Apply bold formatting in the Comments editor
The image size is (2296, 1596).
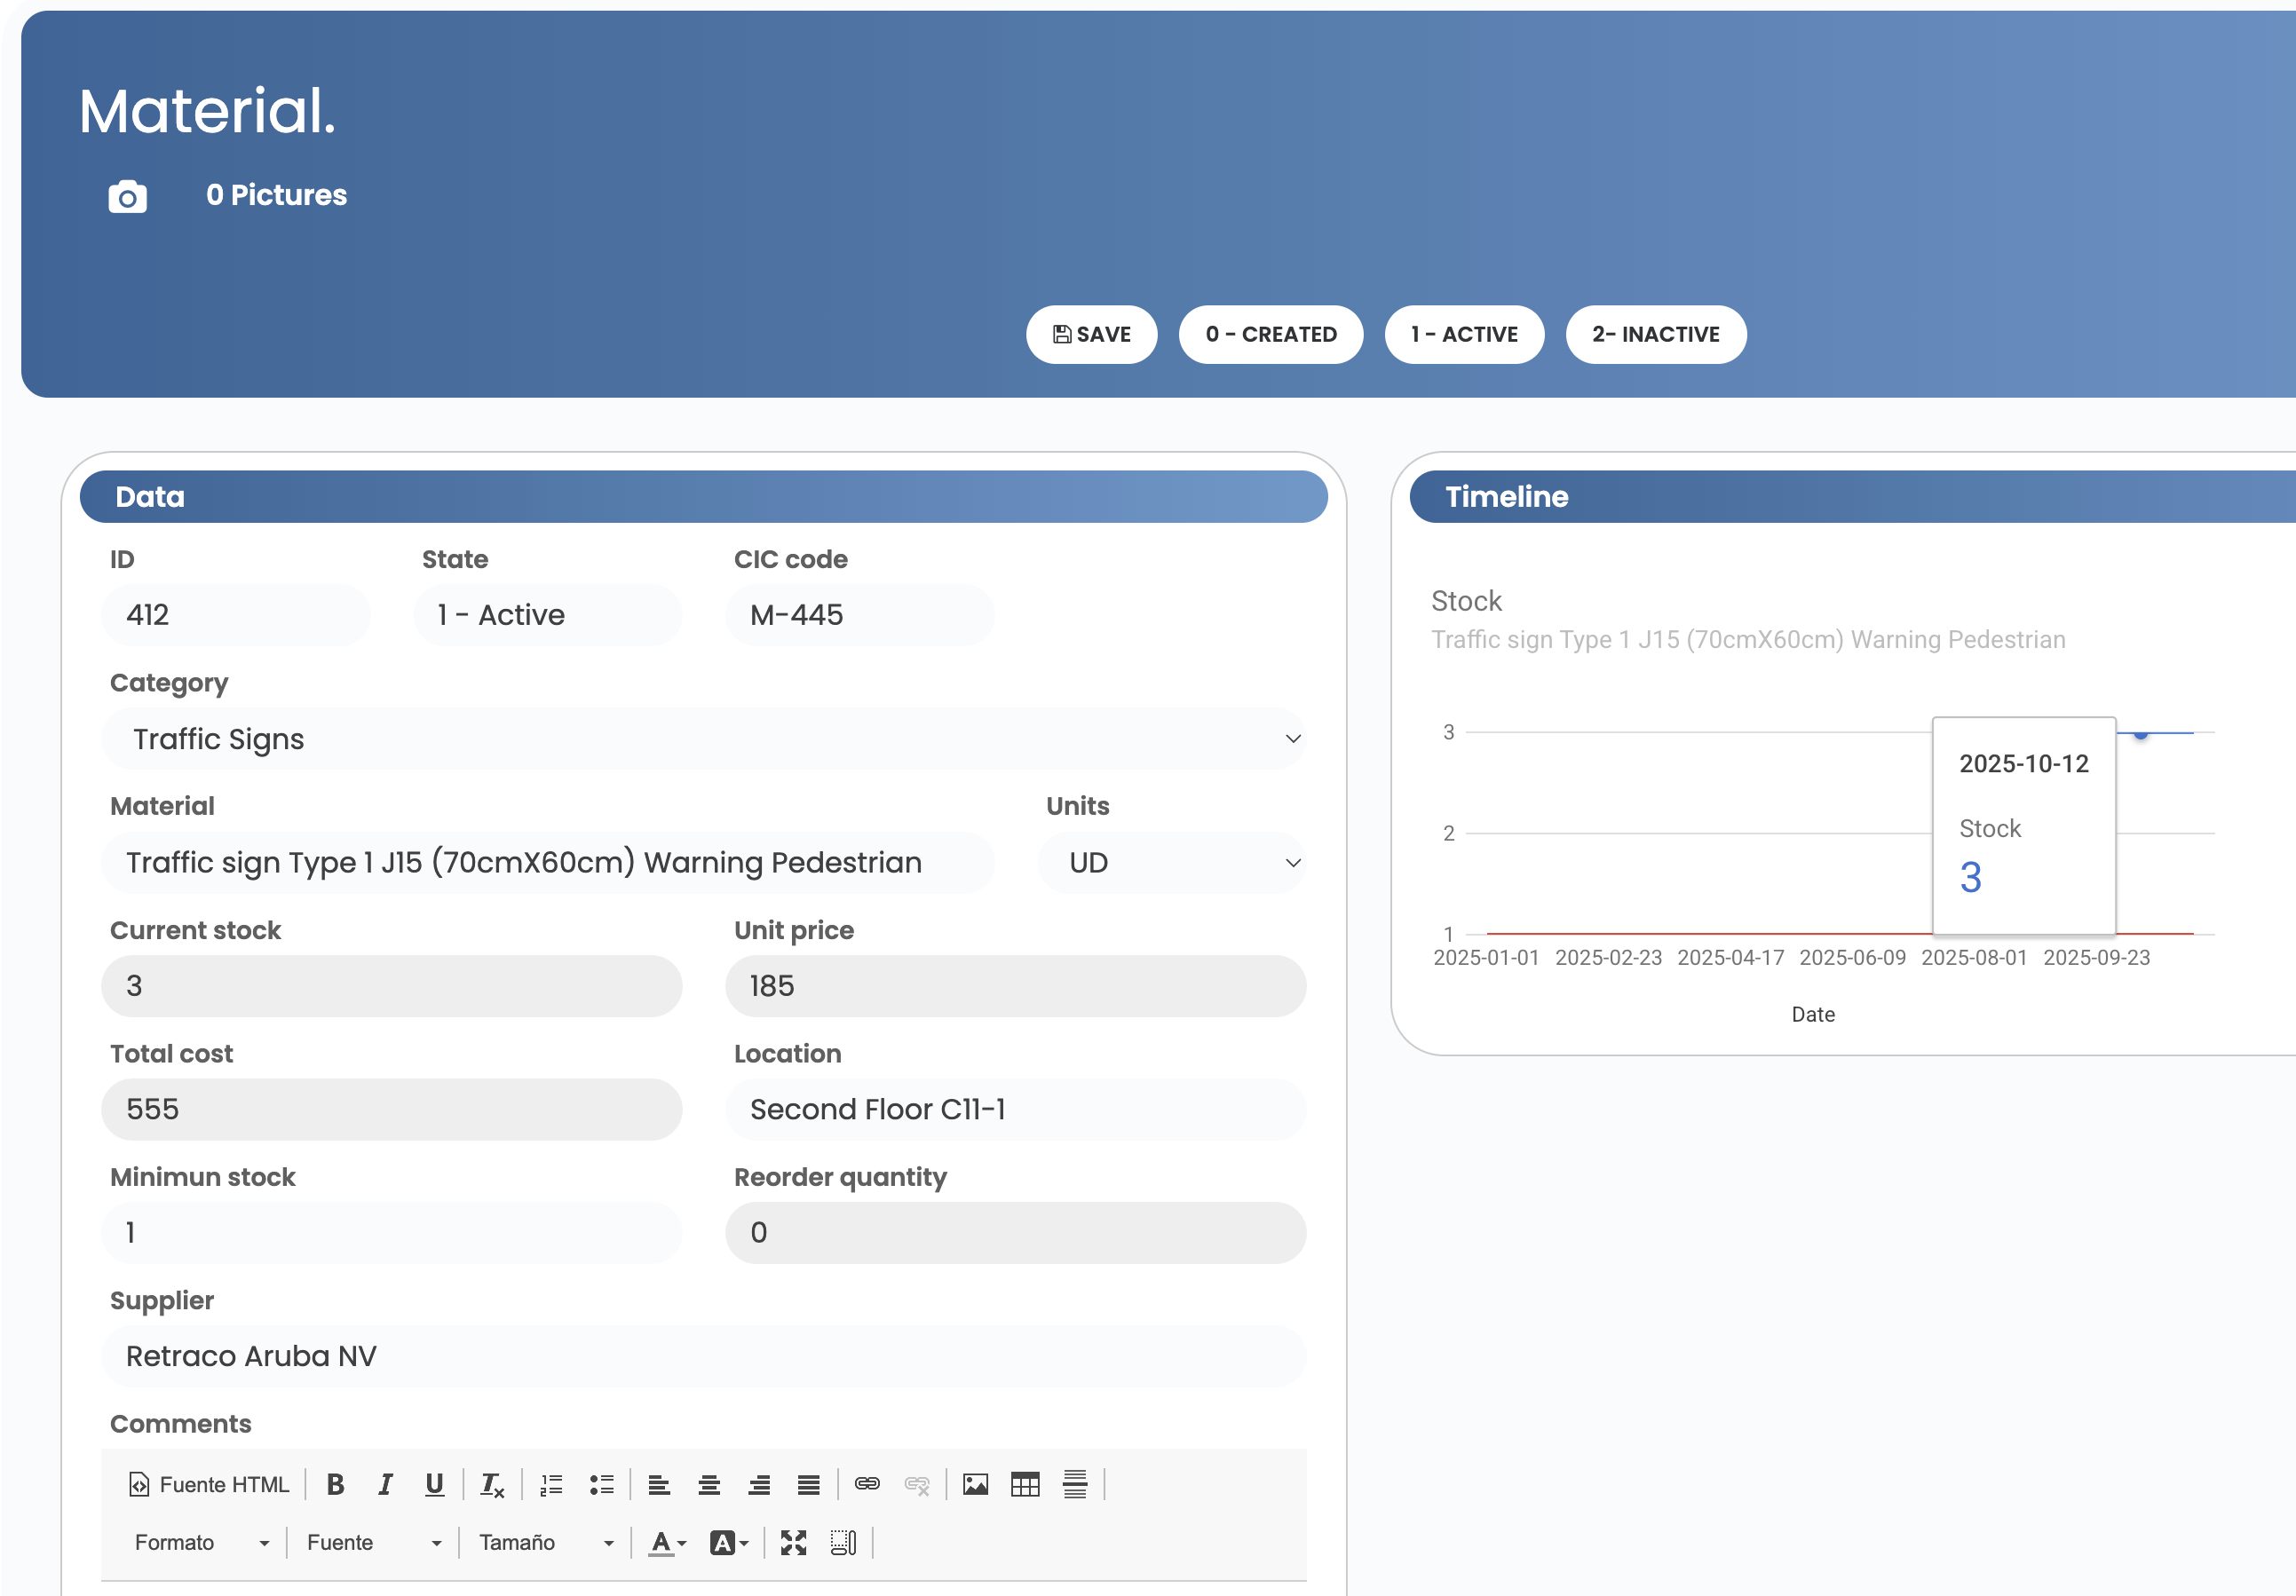tap(336, 1484)
